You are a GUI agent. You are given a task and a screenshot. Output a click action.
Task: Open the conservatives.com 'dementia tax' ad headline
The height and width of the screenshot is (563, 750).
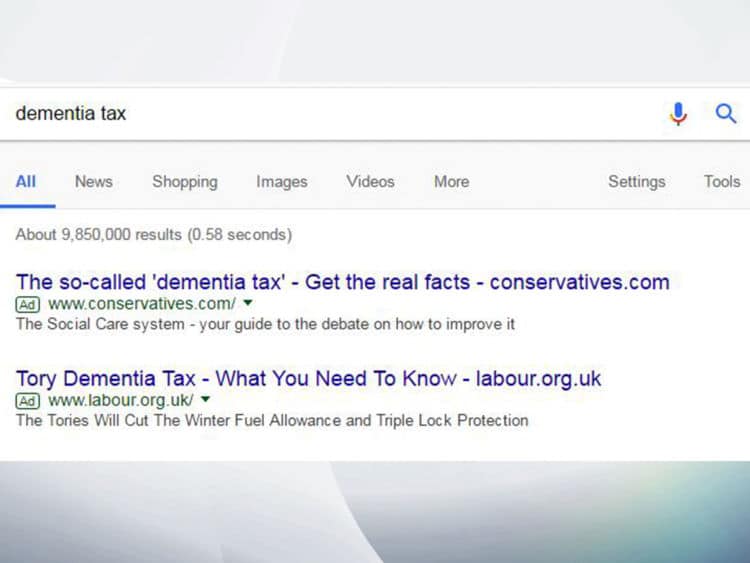pos(342,282)
